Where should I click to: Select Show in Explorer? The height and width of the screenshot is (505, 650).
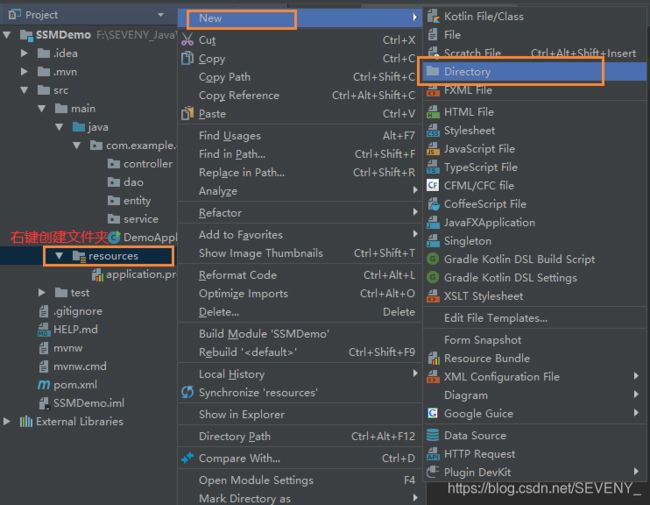(x=300, y=414)
